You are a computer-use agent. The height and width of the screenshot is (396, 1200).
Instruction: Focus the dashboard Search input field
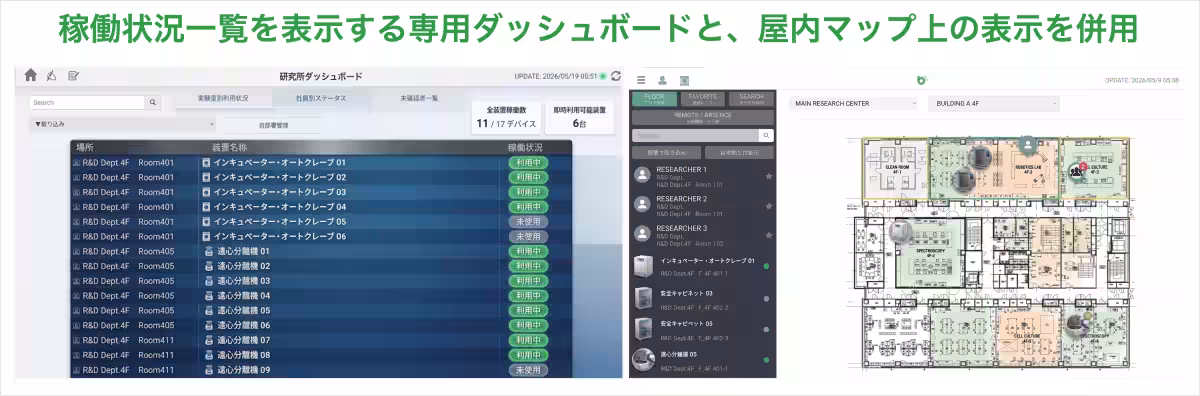click(87, 102)
